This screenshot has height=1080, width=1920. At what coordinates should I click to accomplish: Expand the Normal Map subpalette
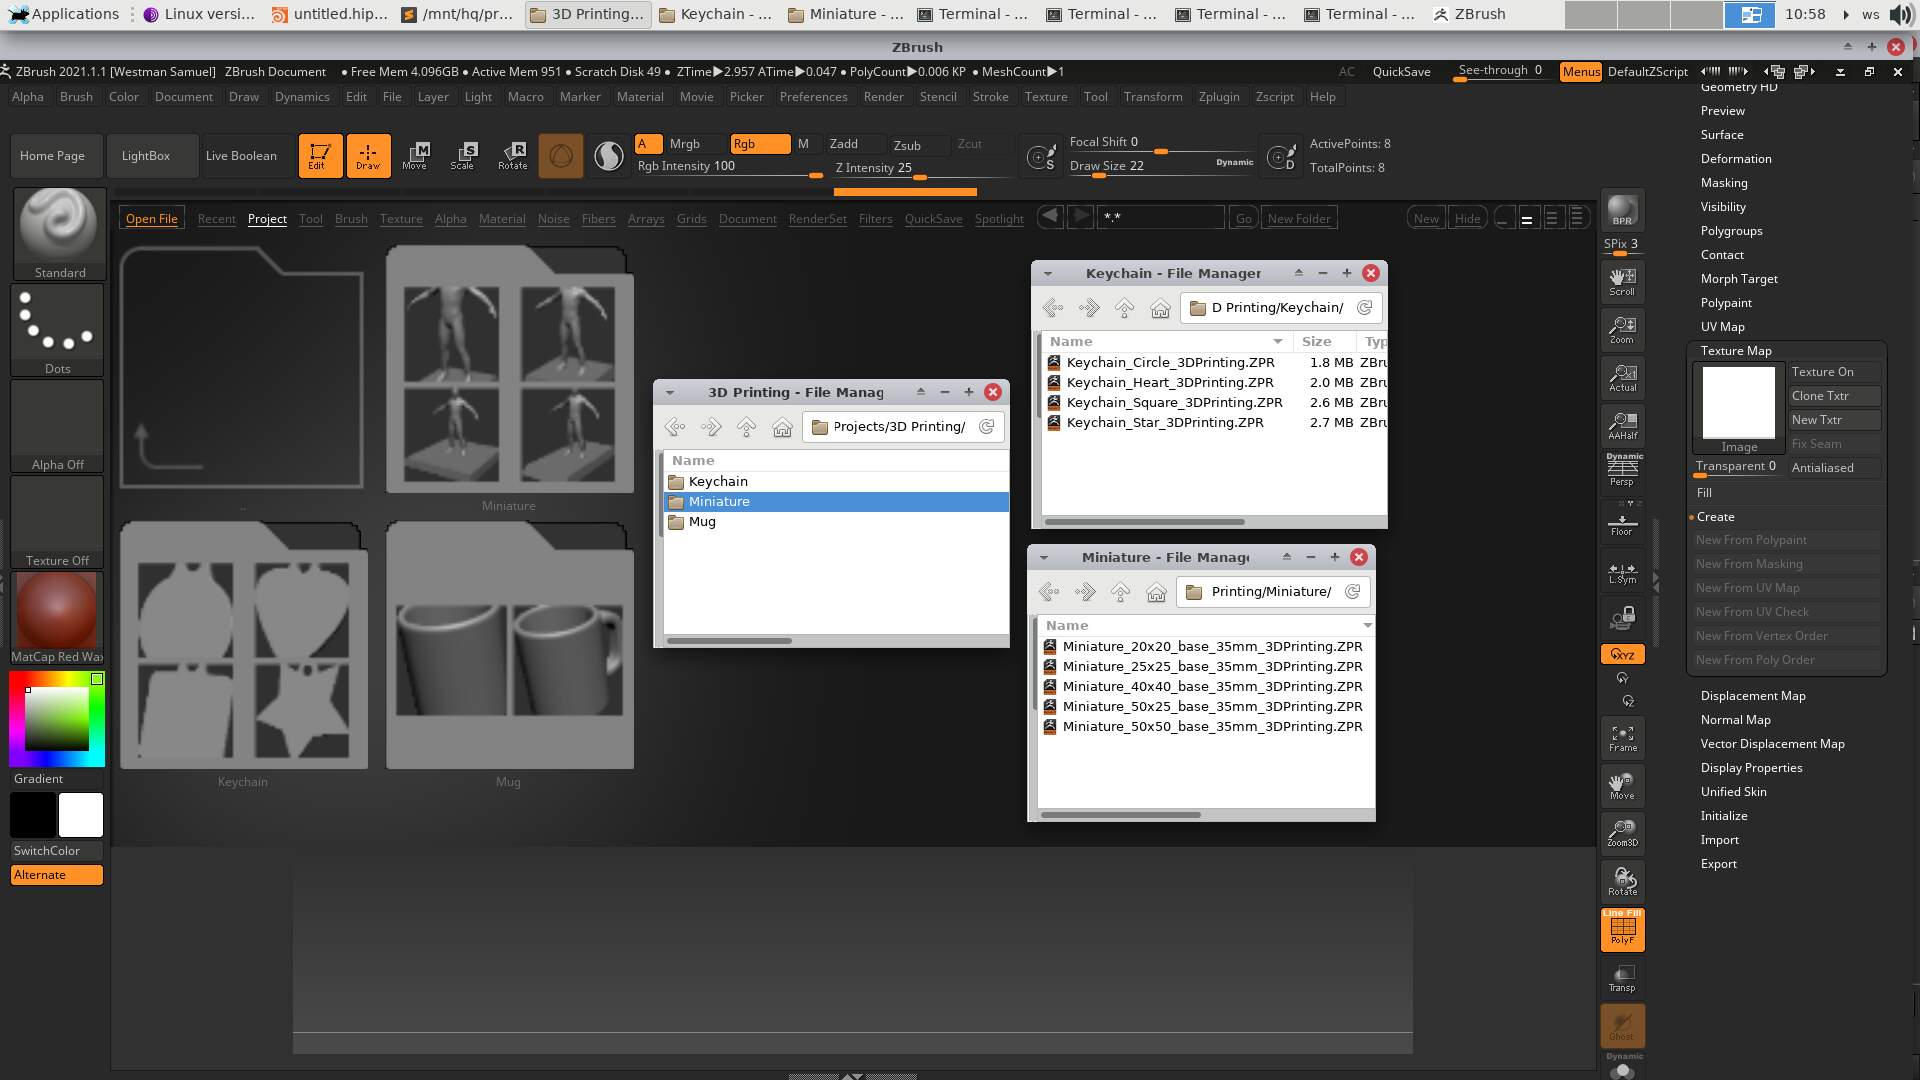pyautogui.click(x=1735, y=720)
